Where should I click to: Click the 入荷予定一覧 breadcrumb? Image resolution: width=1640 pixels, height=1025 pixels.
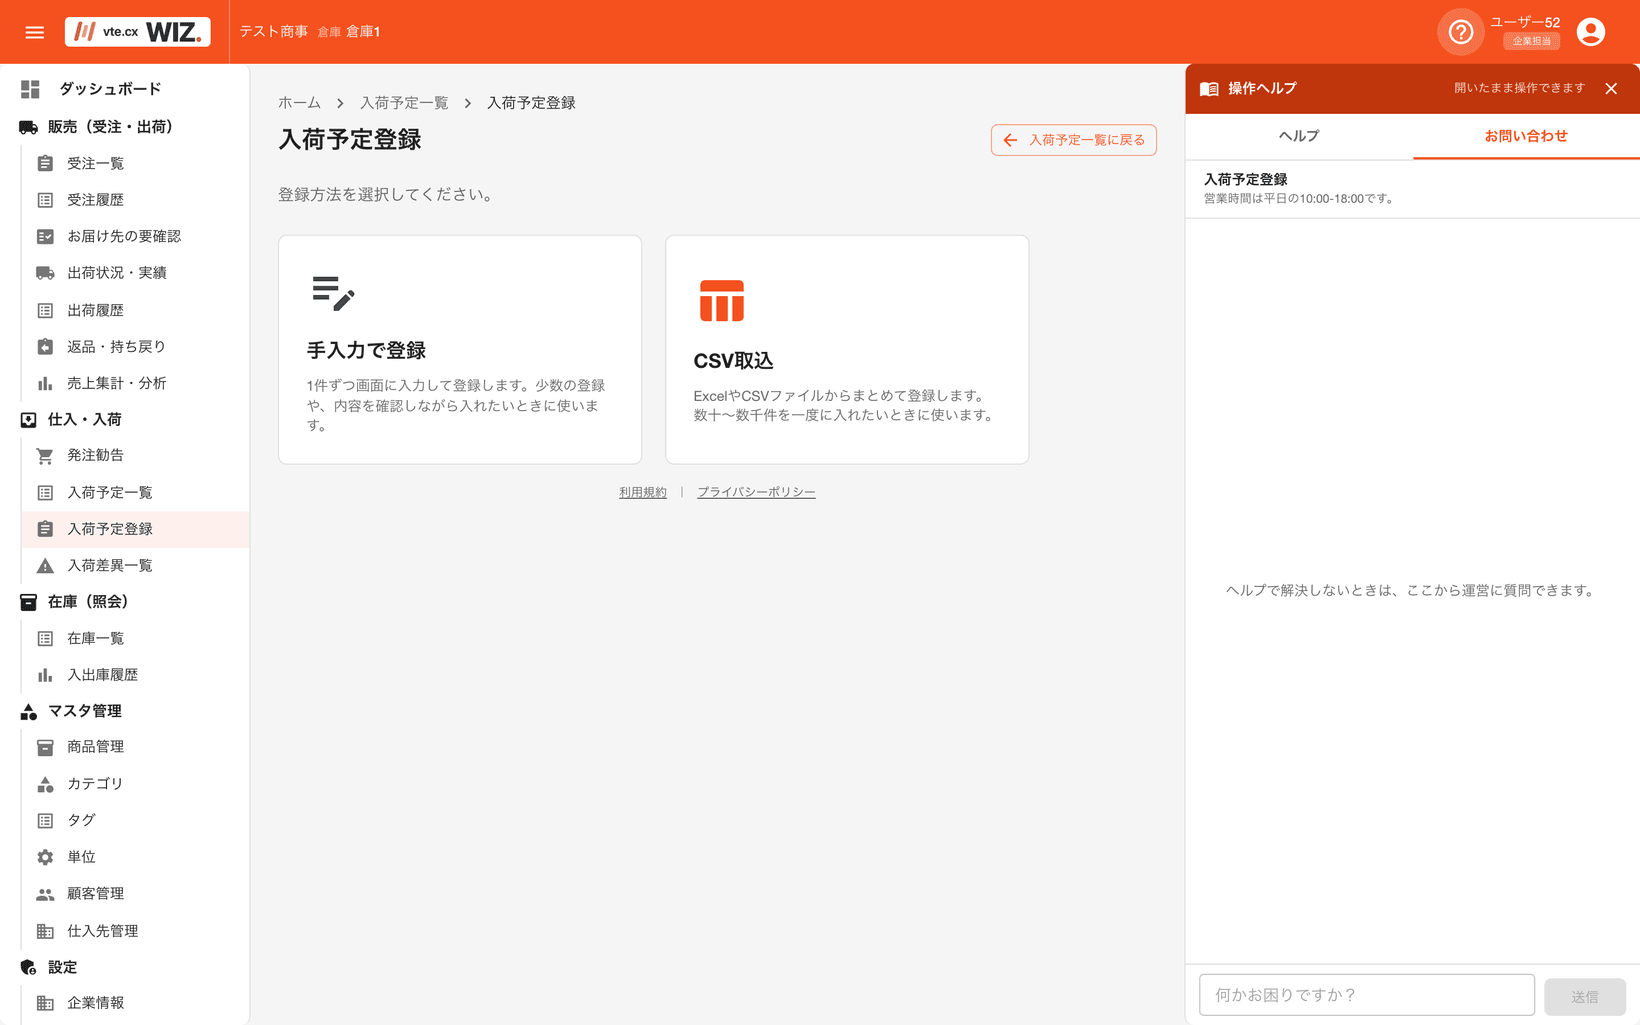(x=404, y=103)
